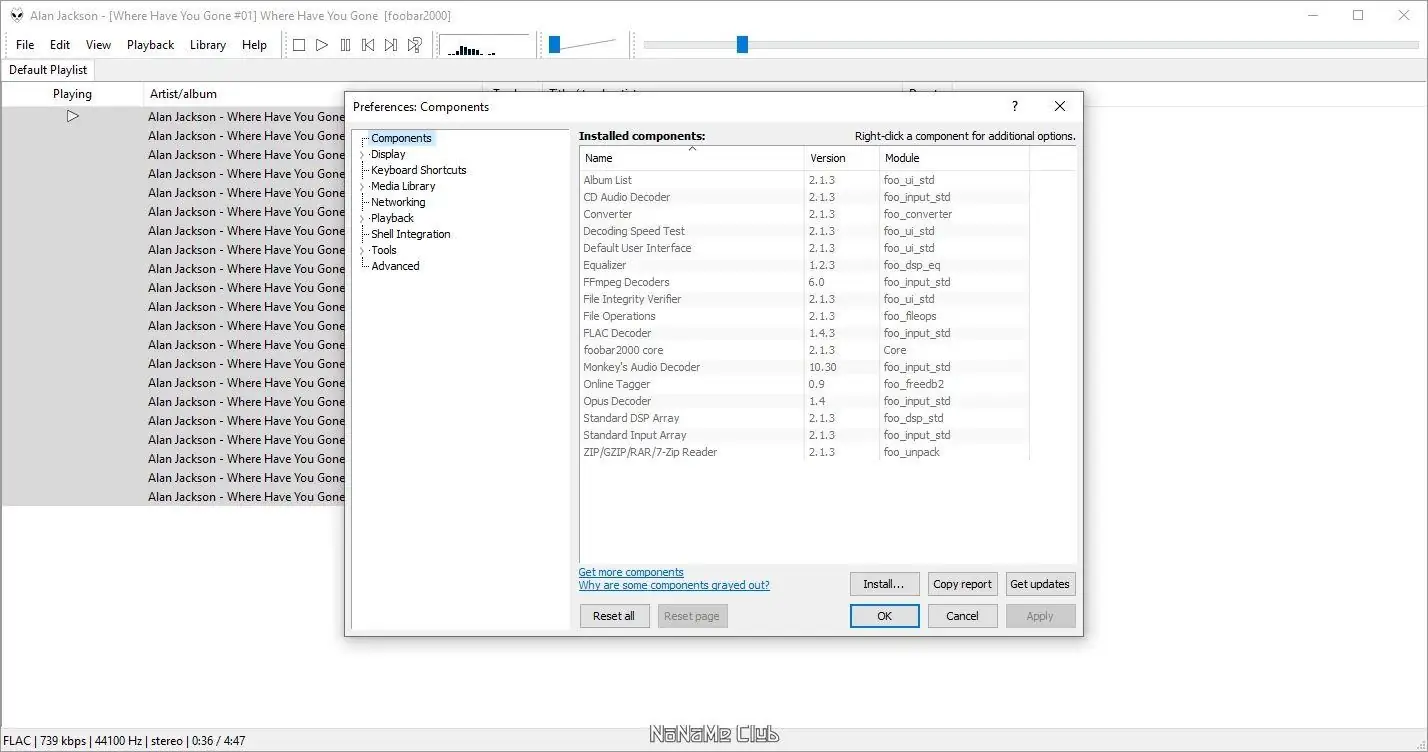Screen dimensions: 1428x752
Task: Select the Display page in preferences tree
Action: 388,154
